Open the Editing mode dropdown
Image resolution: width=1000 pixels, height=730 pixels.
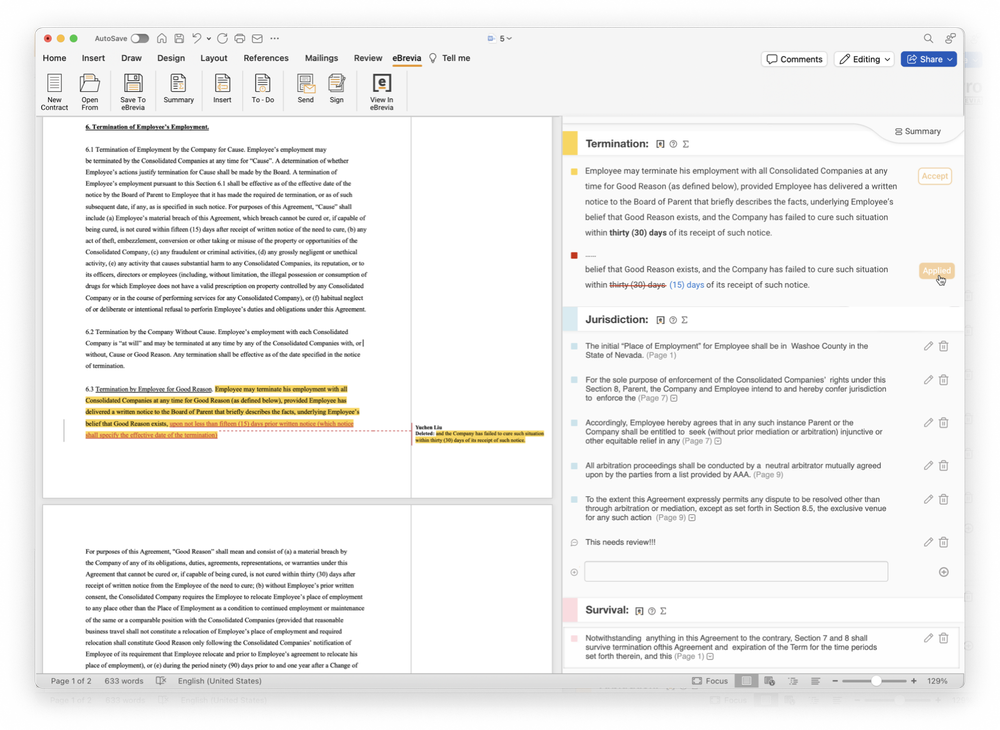coord(864,59)
